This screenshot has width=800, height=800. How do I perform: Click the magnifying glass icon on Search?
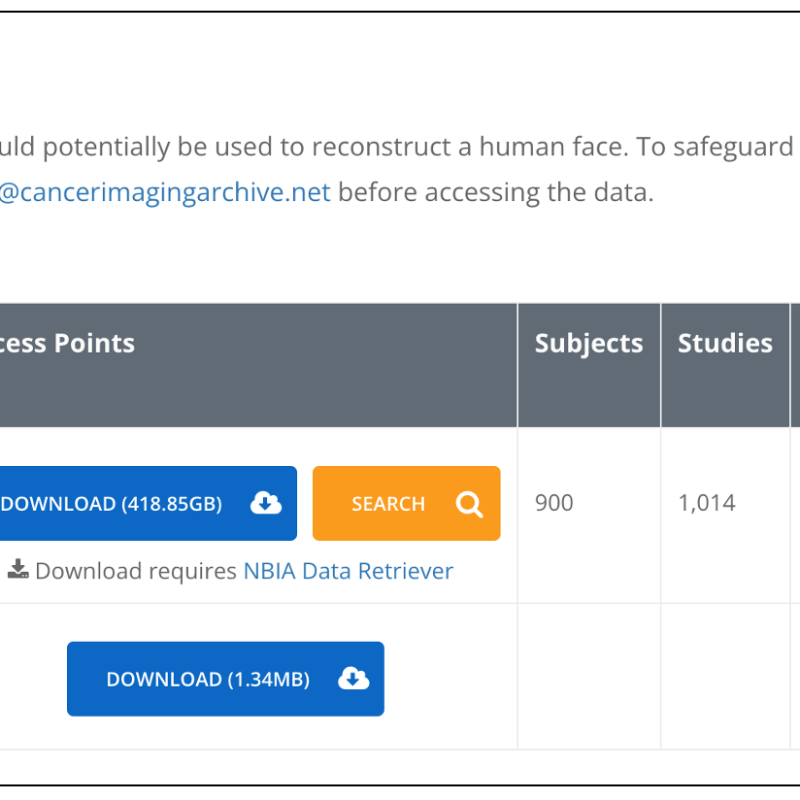click(x=469, y=504)
